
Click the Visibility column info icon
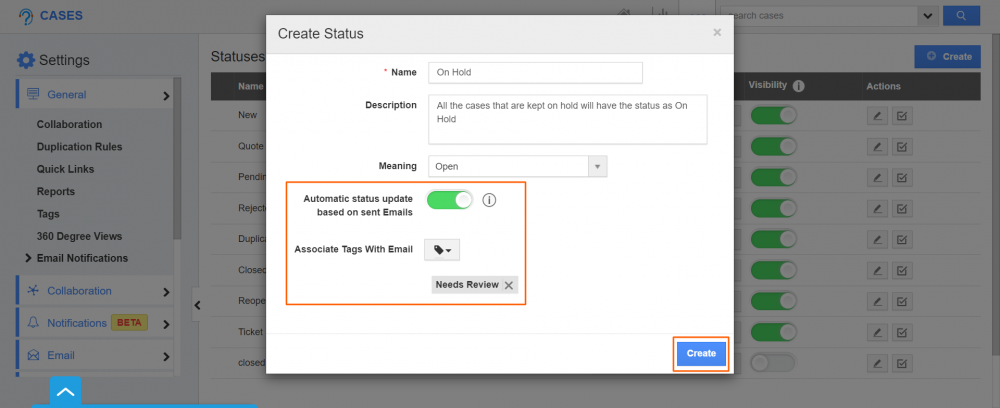click(x=800, y=86)
